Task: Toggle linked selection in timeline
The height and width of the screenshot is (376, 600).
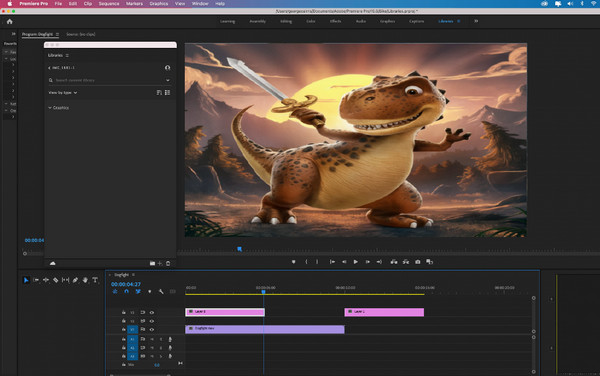Action: pyautogui.click(x=138, y=291)
